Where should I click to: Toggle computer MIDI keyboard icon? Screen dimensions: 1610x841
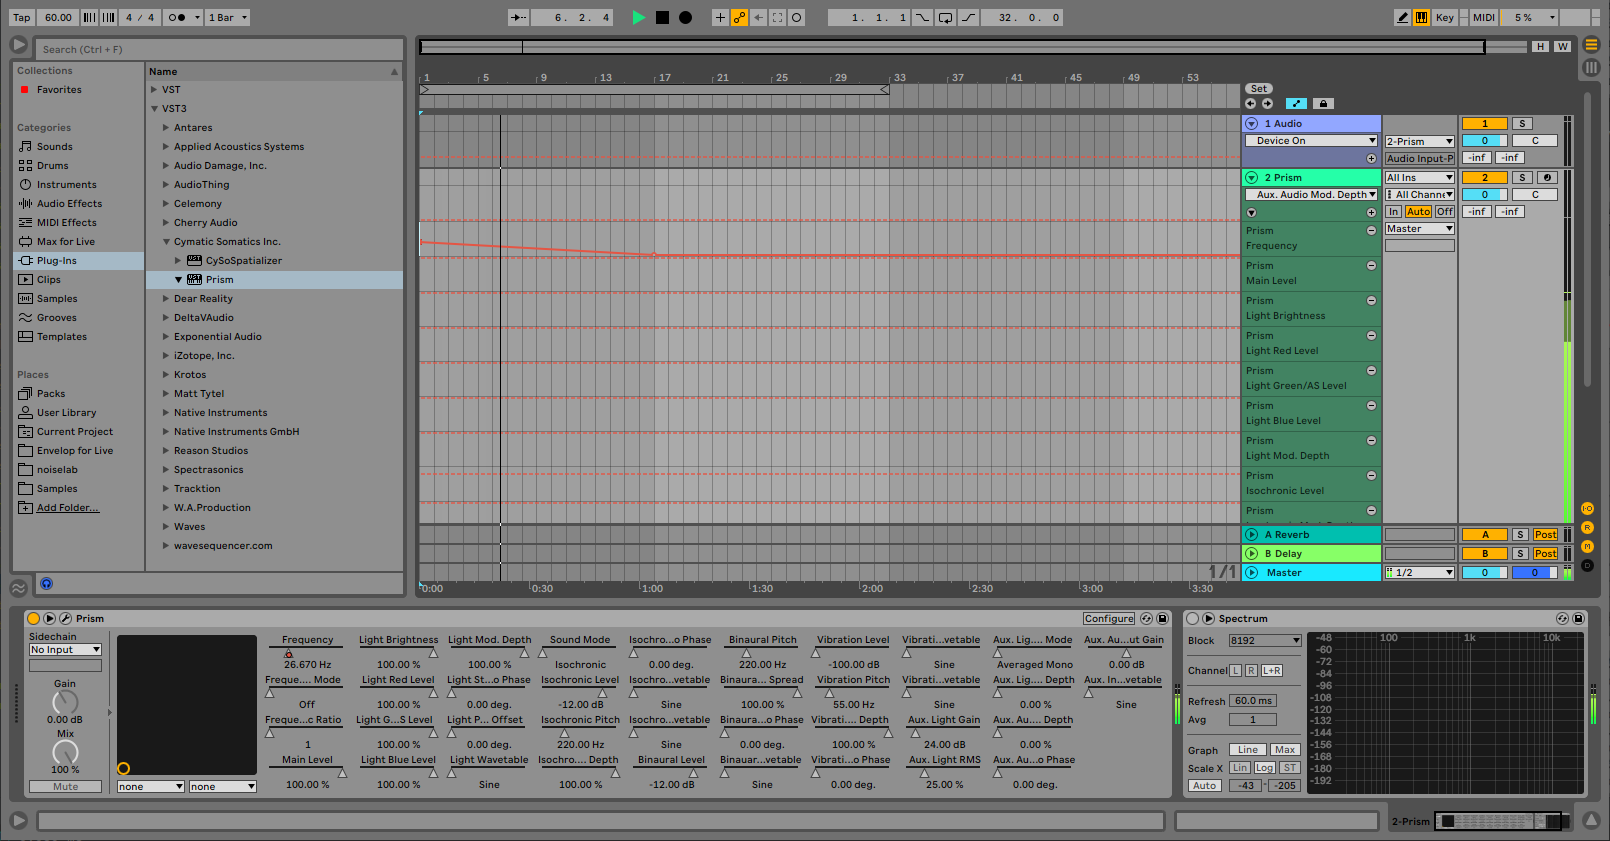1421,17
